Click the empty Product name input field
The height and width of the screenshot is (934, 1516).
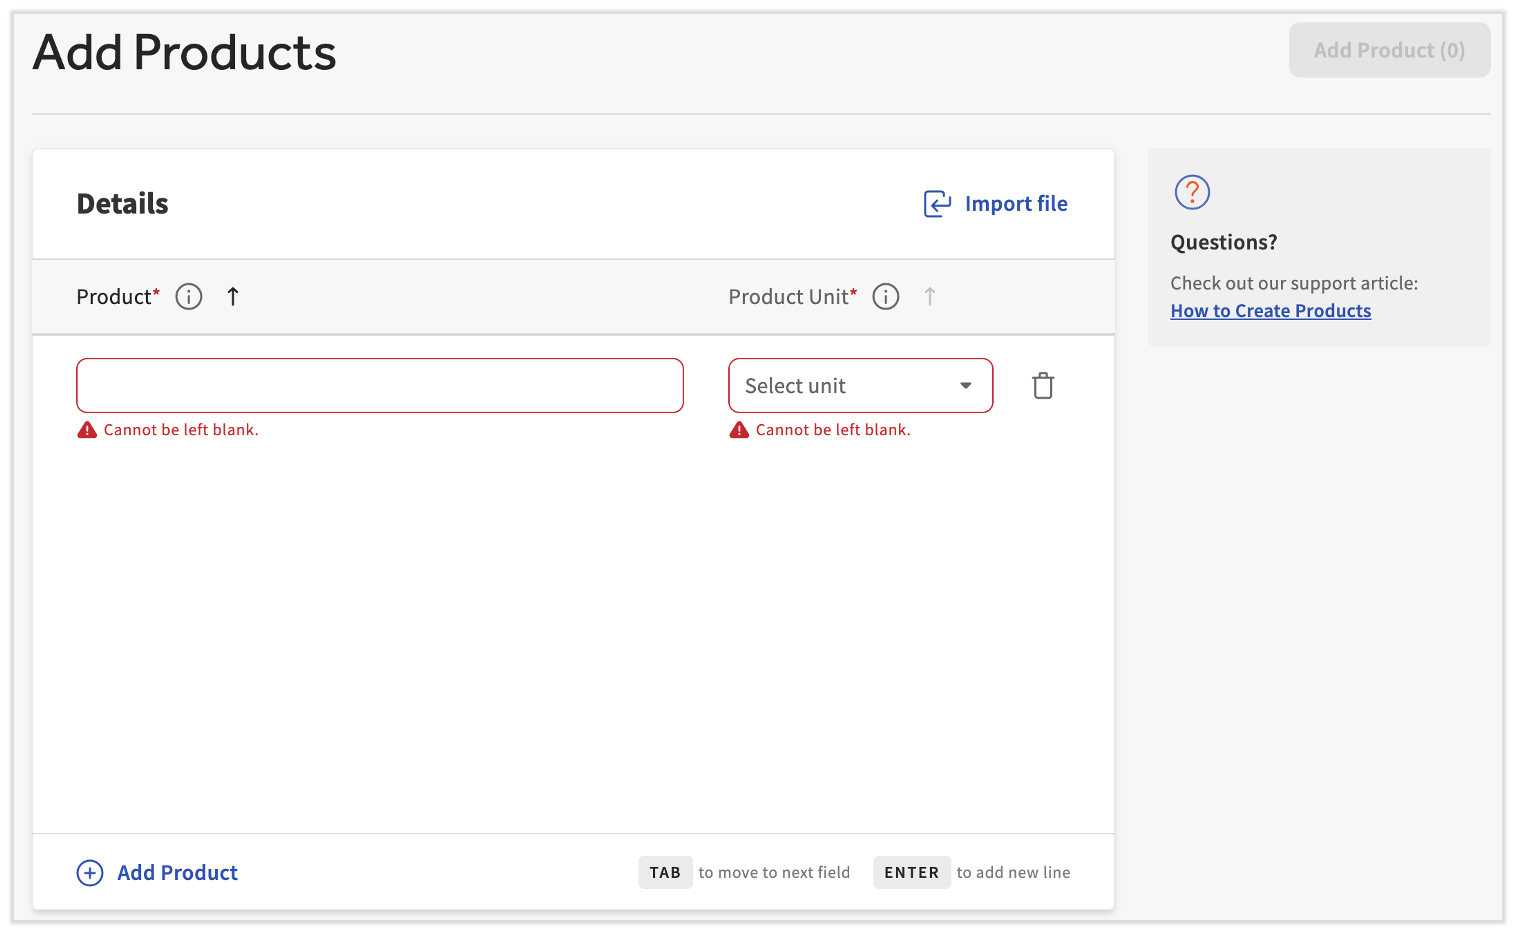[x=380, y=385]
